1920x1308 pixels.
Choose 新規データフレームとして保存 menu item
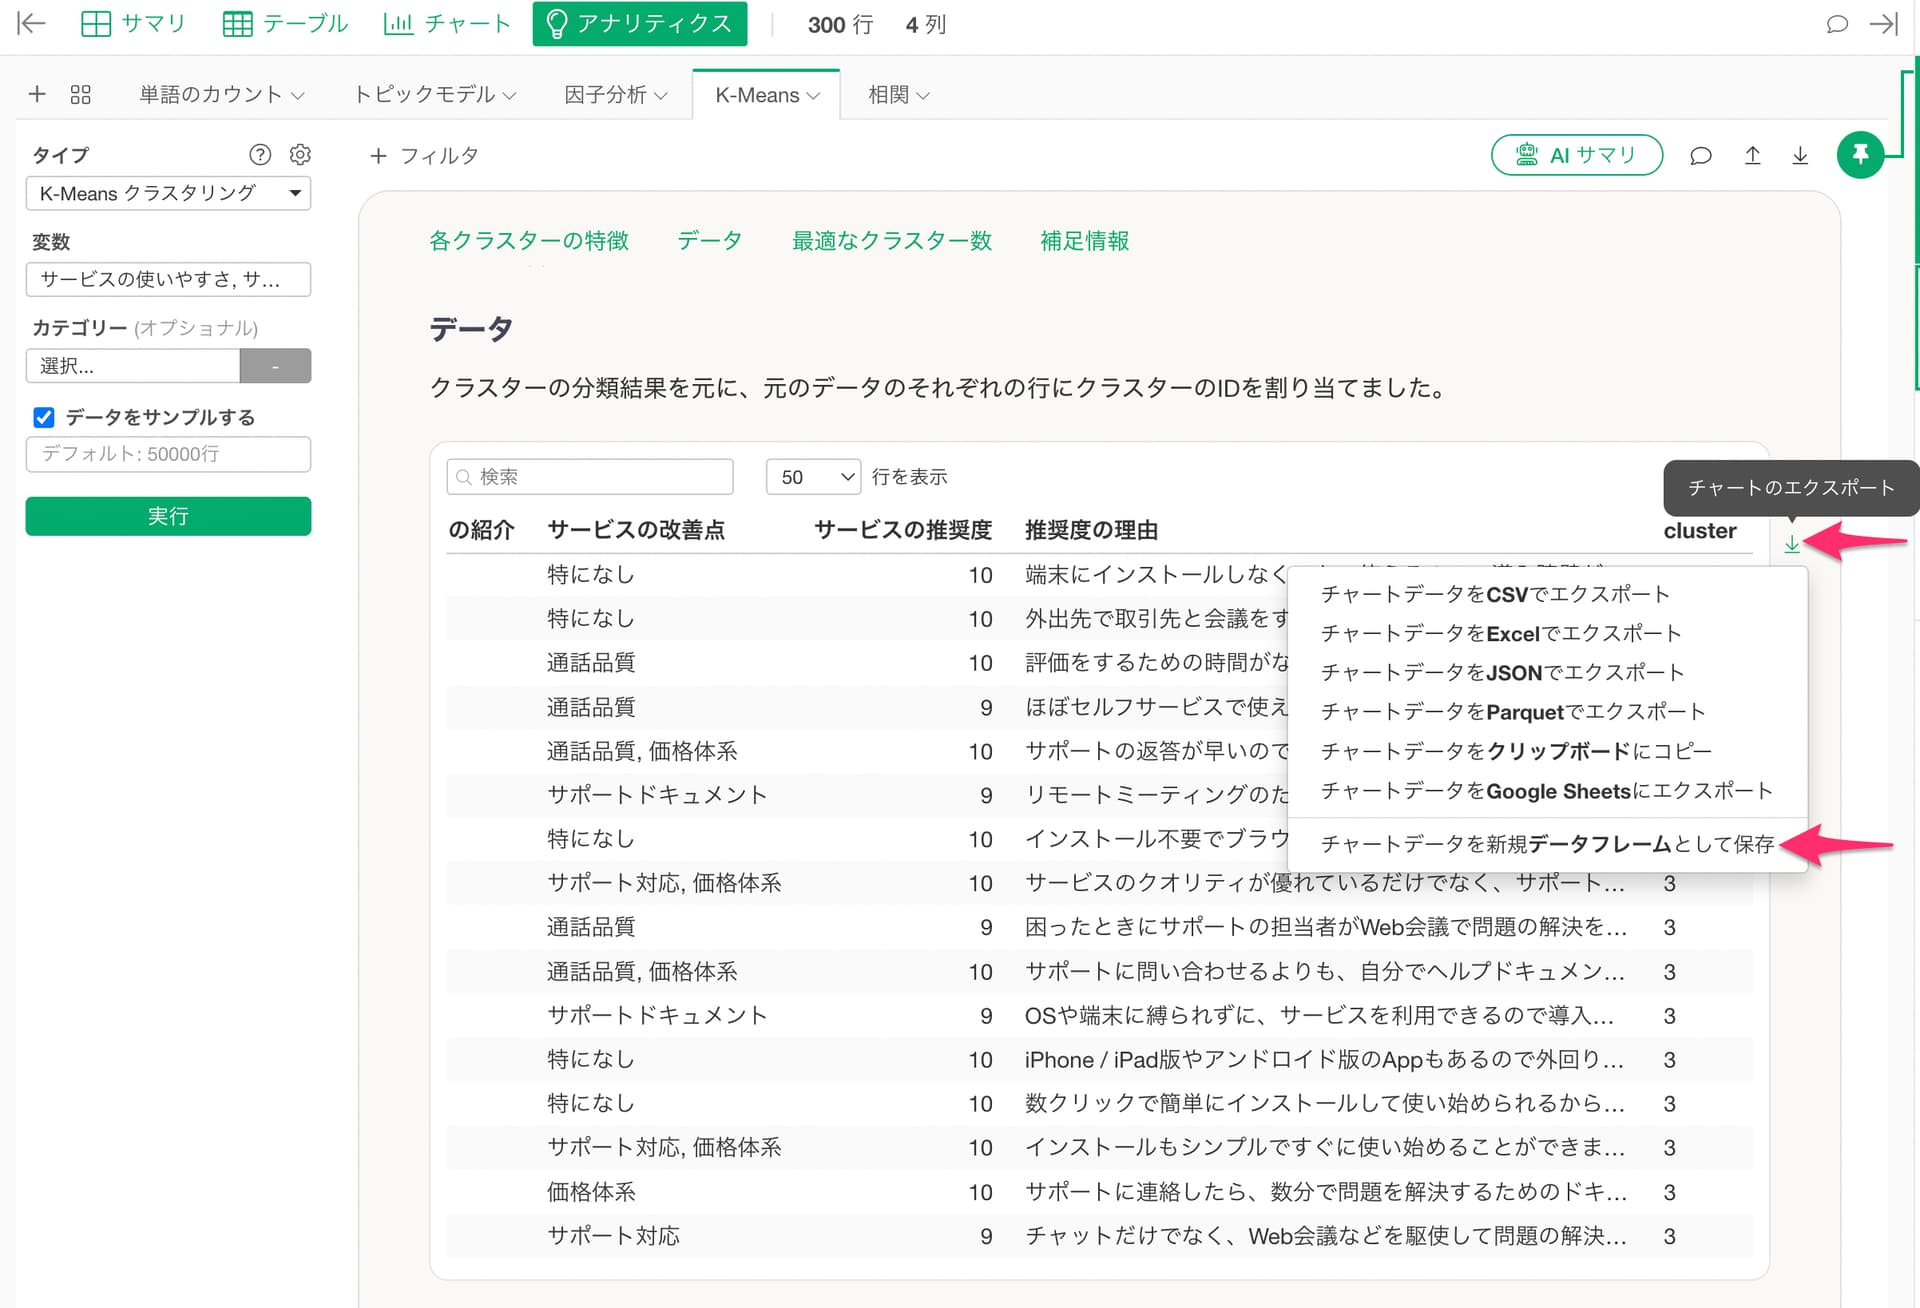pos(1547,844)
